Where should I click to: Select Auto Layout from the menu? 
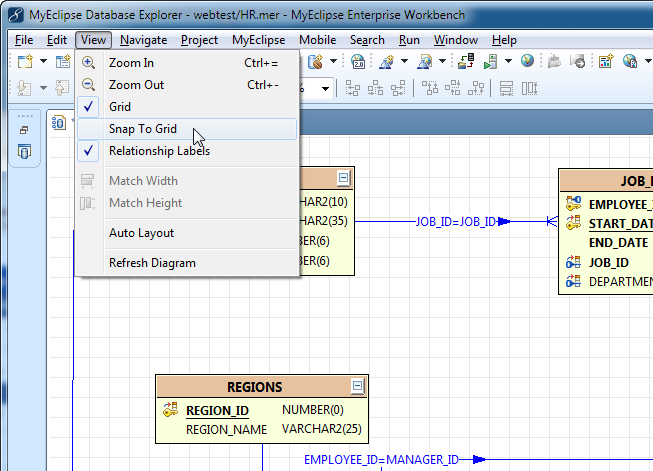[x=141, y=233]
